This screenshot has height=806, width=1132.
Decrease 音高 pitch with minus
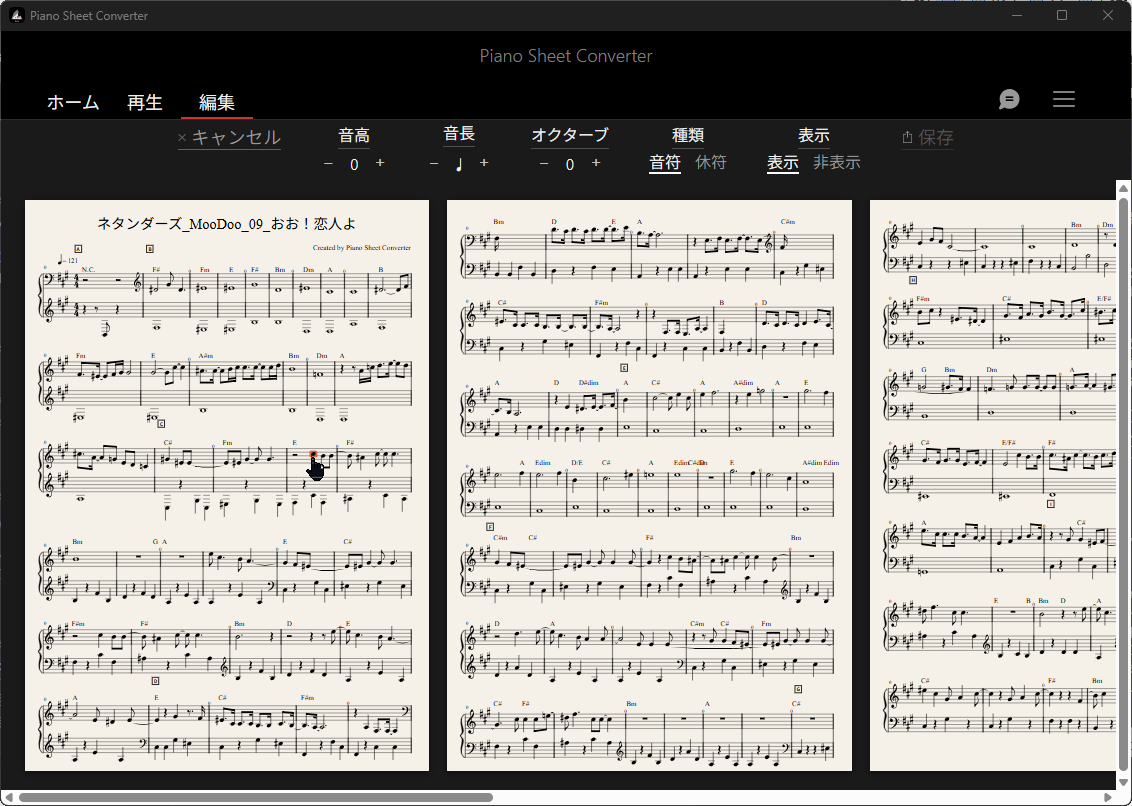click(x=328, y=164)
